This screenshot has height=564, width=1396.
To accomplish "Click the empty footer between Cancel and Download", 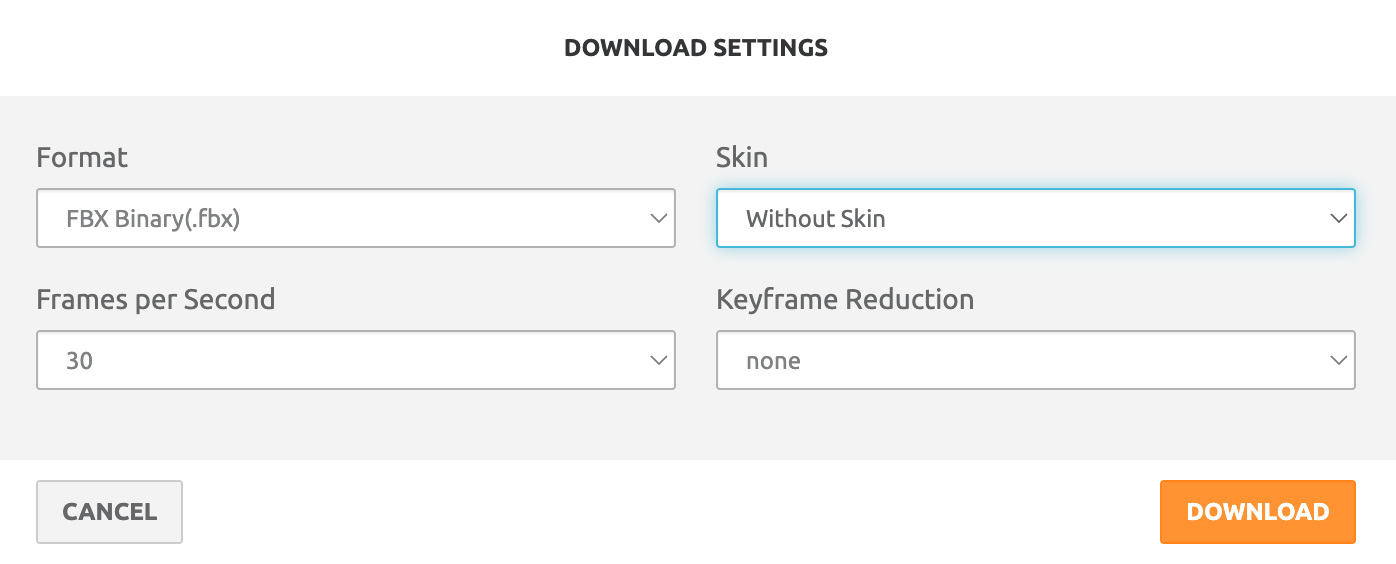I will tap(670, 512).
